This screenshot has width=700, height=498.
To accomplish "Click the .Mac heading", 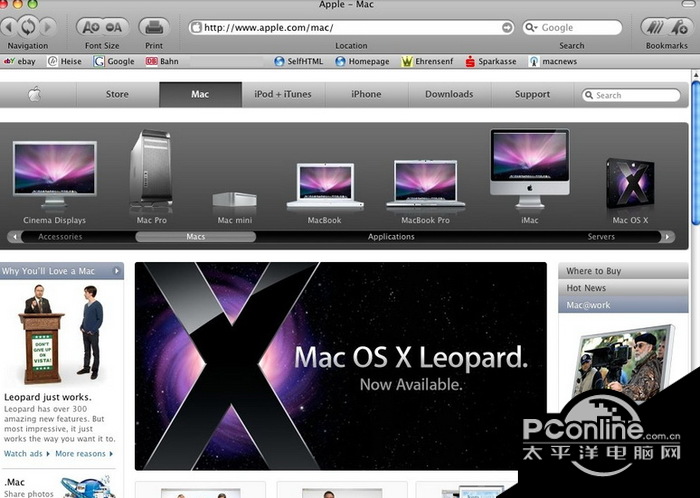I will [x=15, y=482].
